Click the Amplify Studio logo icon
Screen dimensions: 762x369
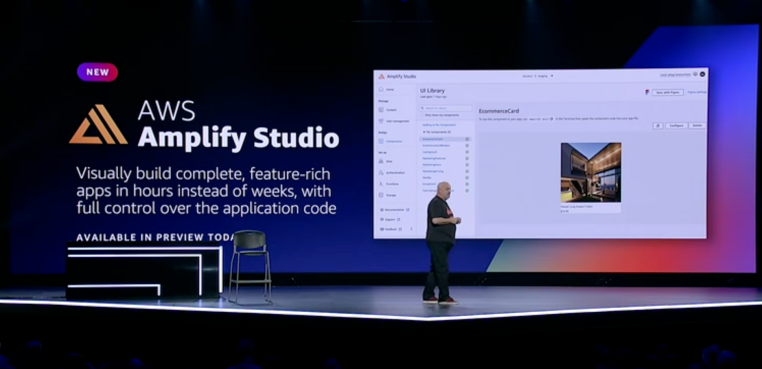coord(381,76)
